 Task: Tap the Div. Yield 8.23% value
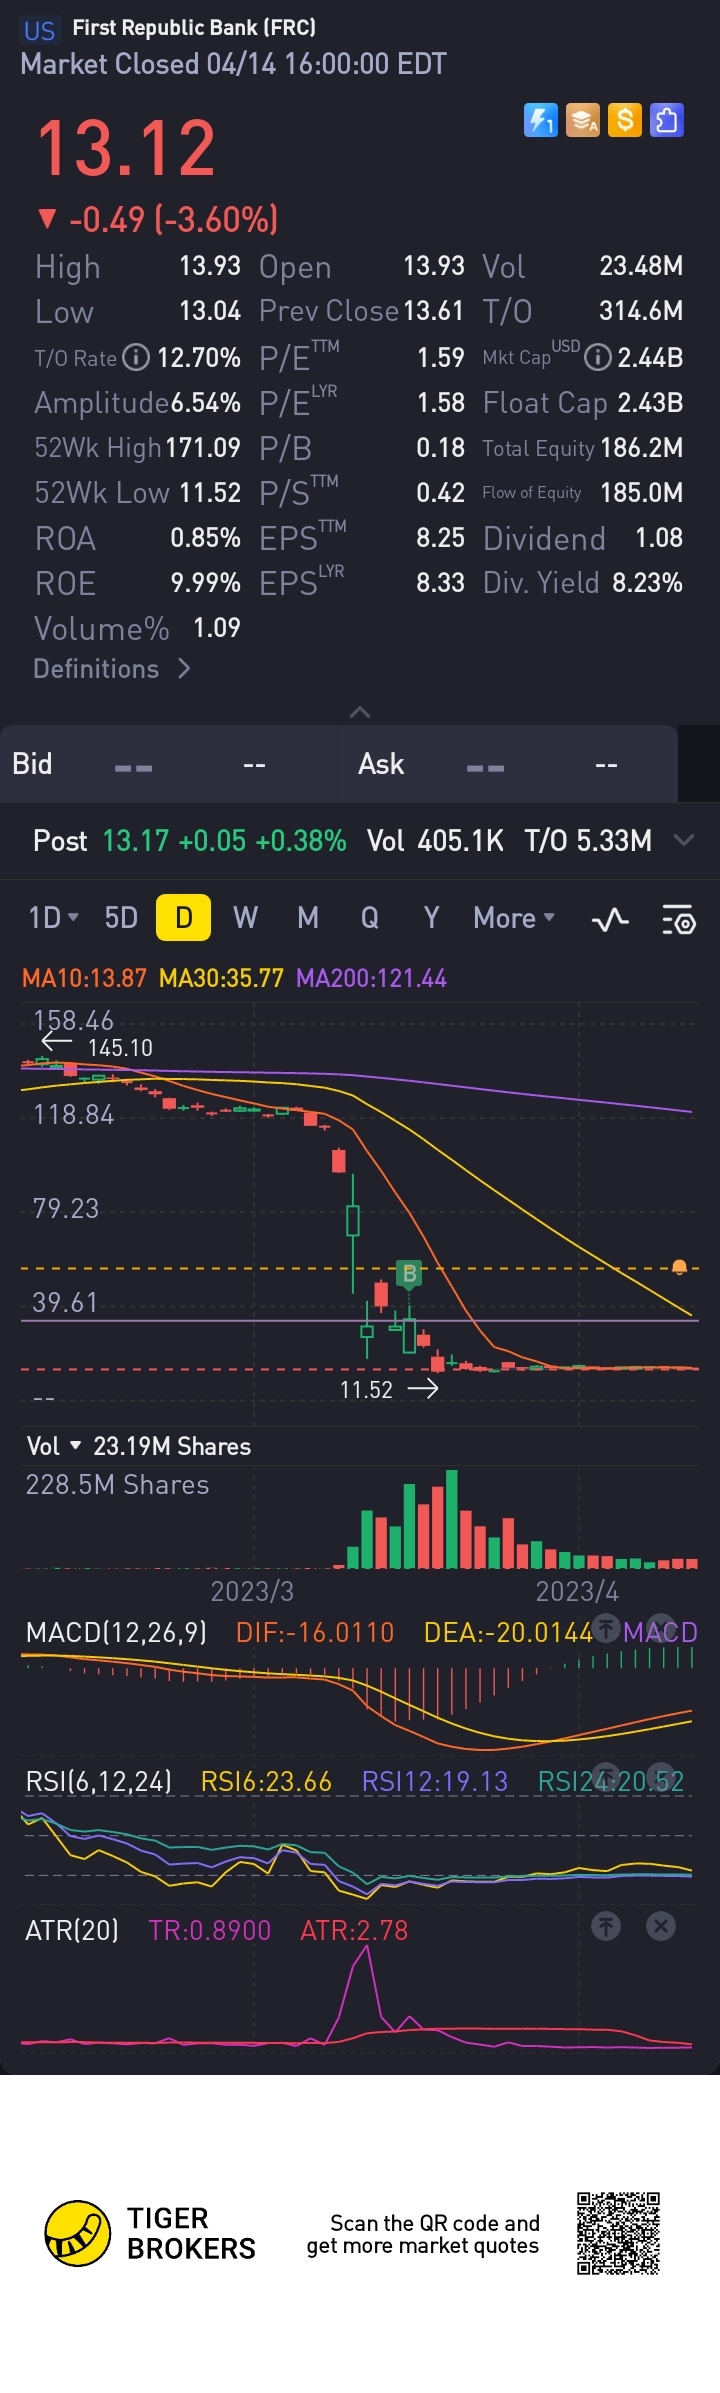[648, 583]
